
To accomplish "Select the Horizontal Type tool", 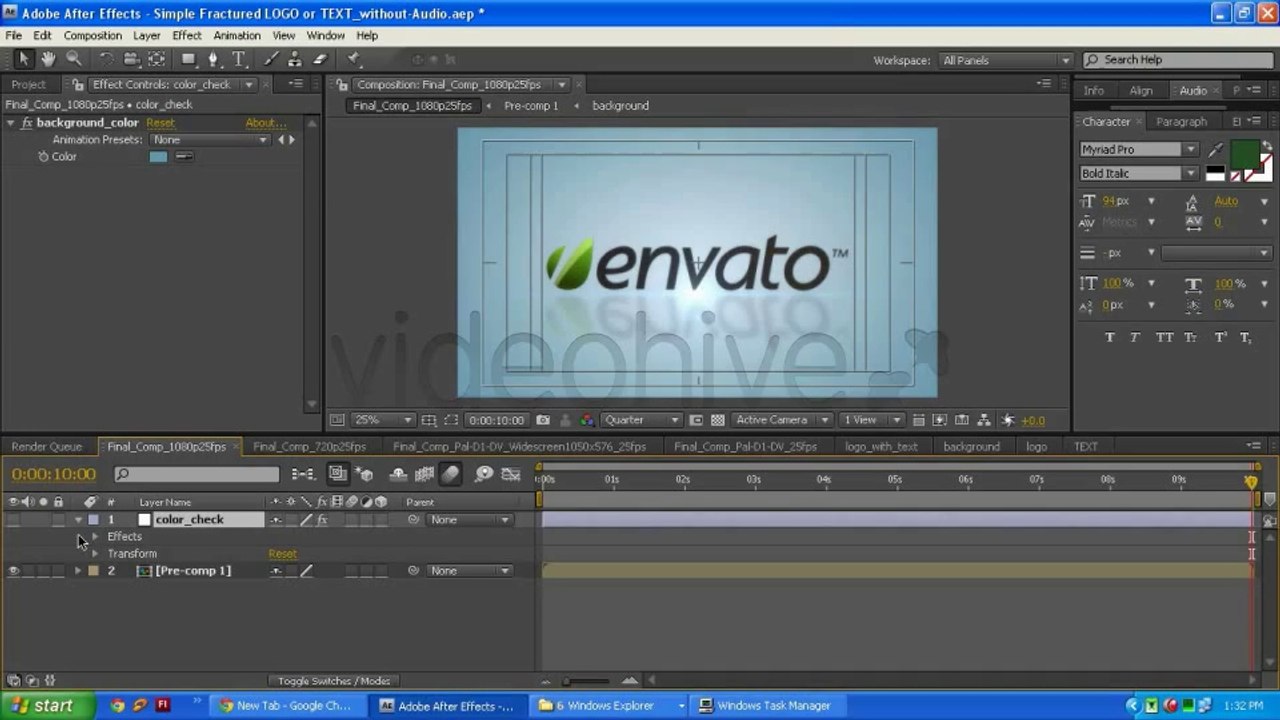I will point(239,60).
